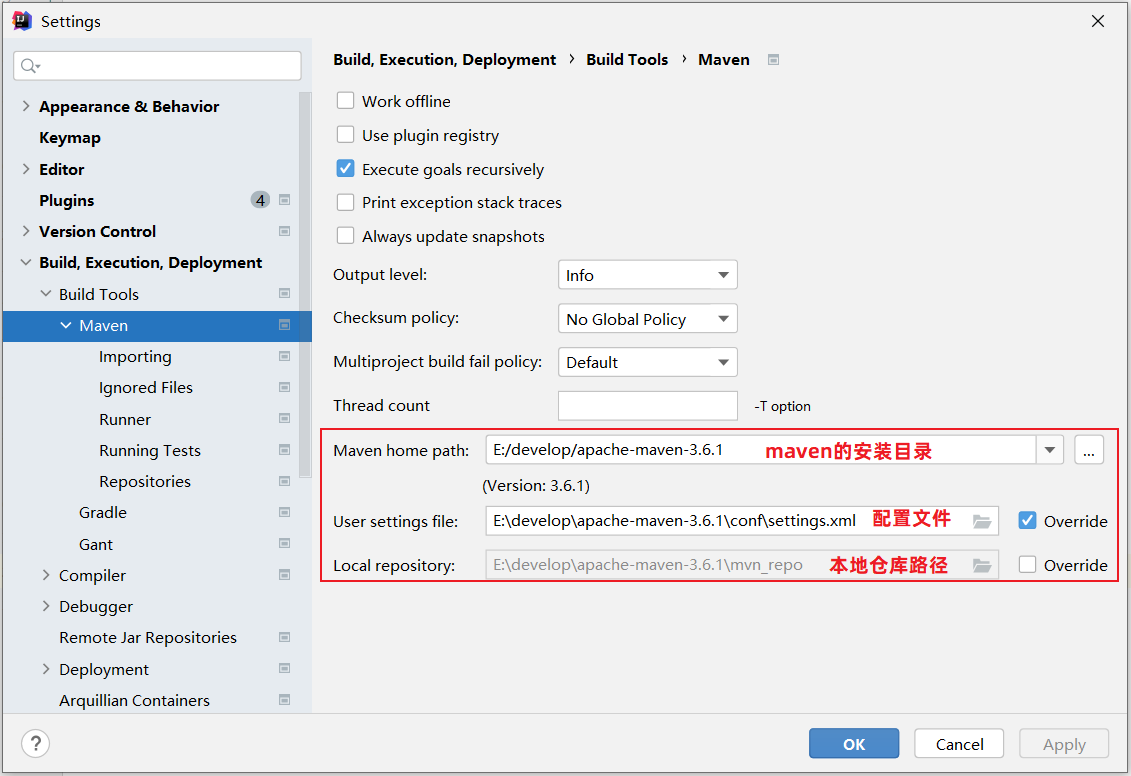Click into the Thread count field
The width and height of the screenshot is (1131, 776).
[647, 406]
